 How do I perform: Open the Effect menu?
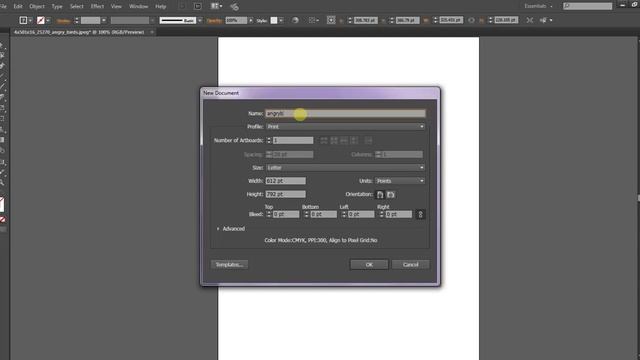coord(97,7)
